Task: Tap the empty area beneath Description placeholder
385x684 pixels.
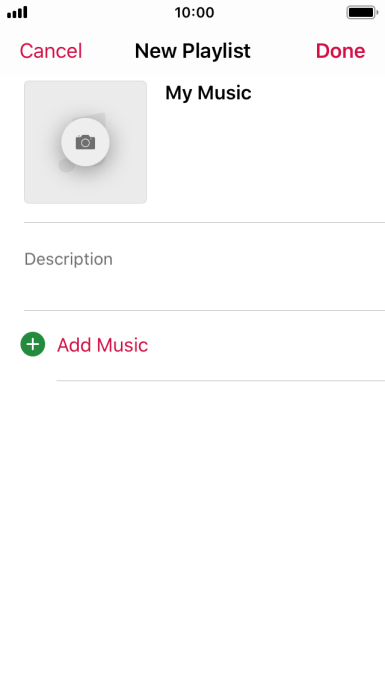Action: pyautogui.click(x=204, y=290)
